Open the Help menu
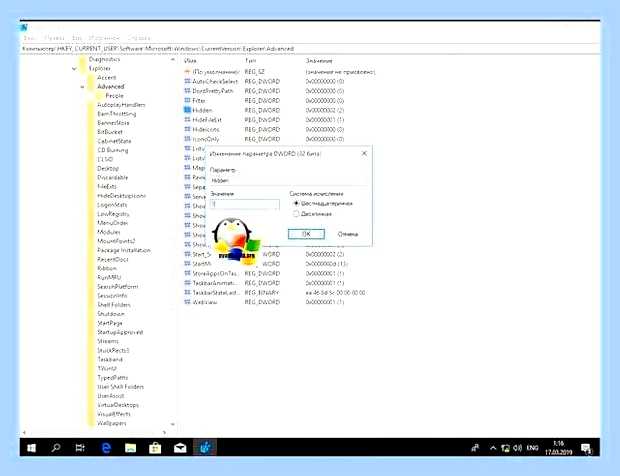 [139, 38]
